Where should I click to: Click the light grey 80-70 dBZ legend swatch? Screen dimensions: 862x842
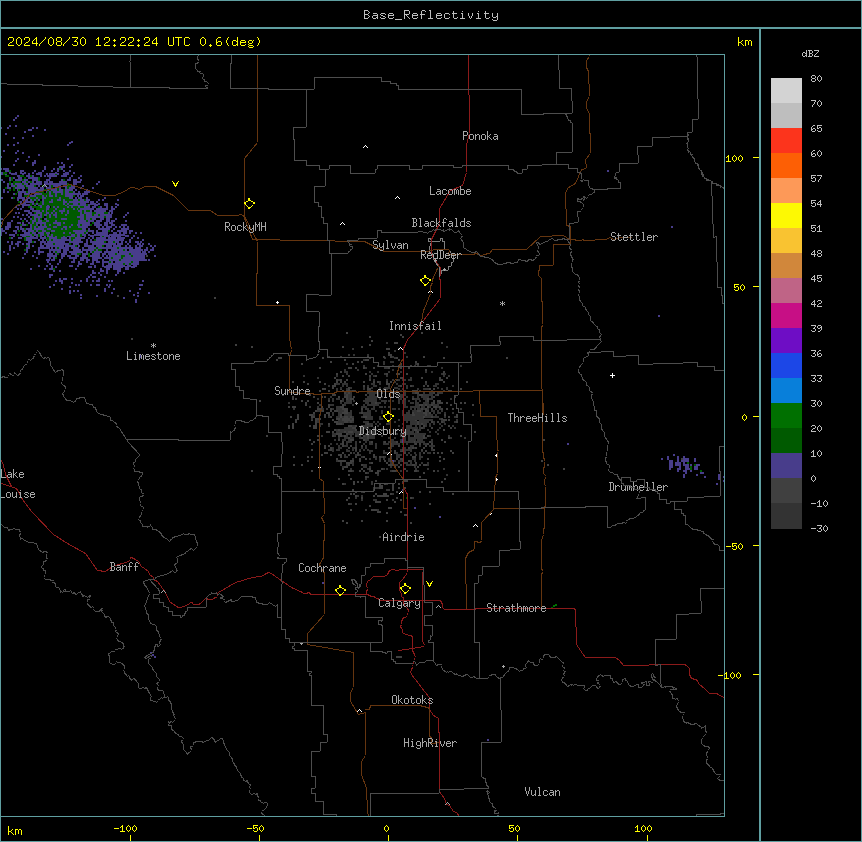786,91
